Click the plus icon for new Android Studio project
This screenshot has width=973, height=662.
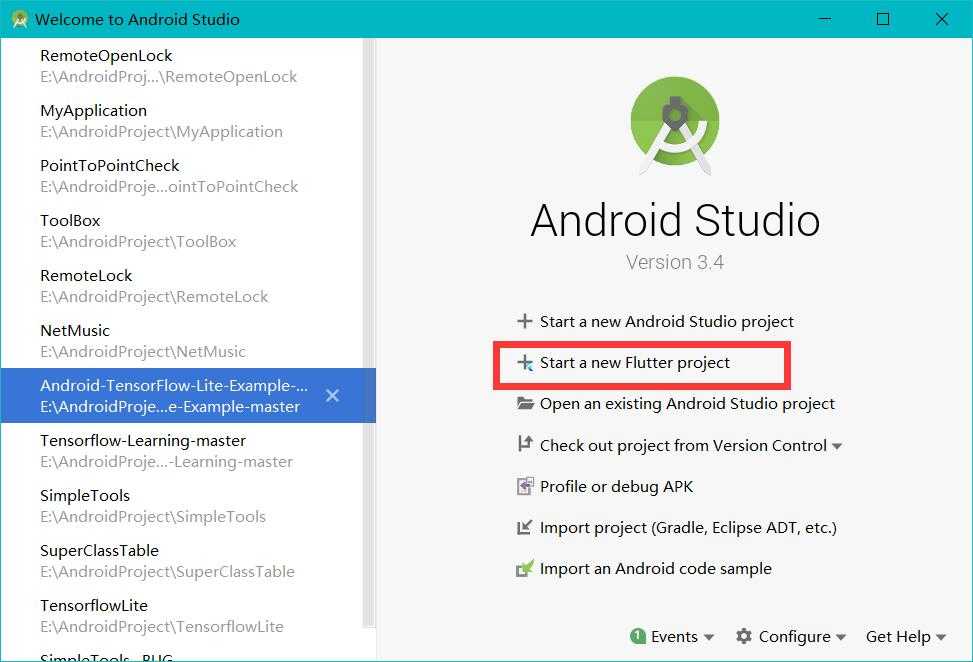tap(525, 321)
